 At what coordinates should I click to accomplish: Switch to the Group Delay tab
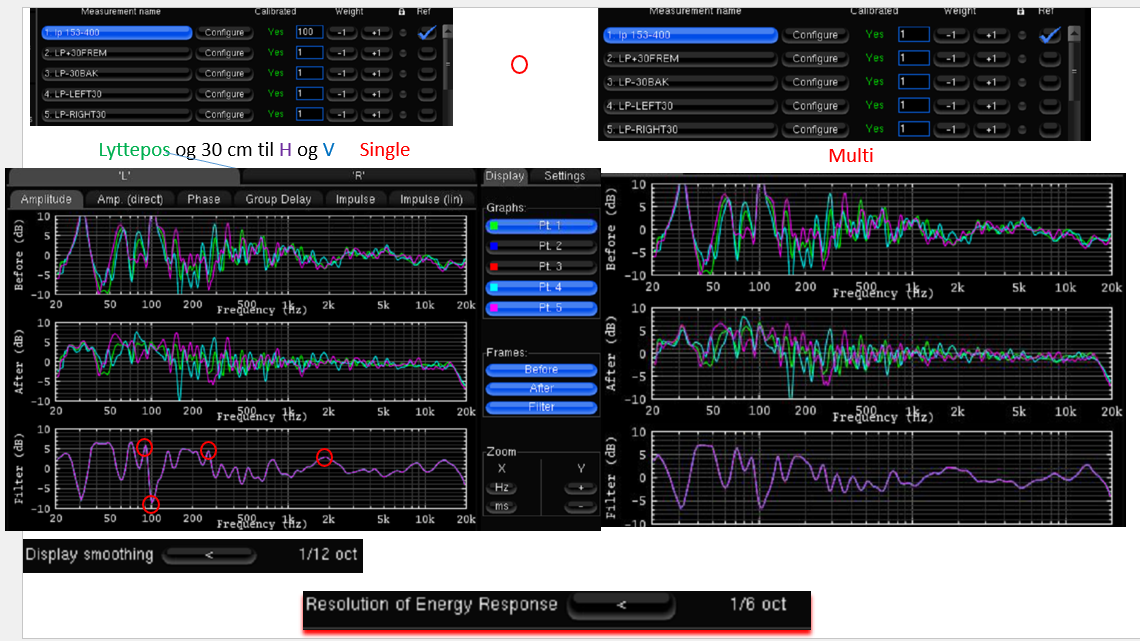278,199
